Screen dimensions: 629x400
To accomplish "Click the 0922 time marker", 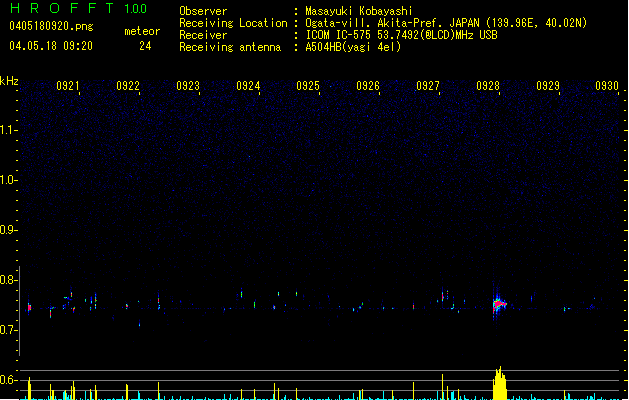I will pyautogui.click(x=128, y=86).
